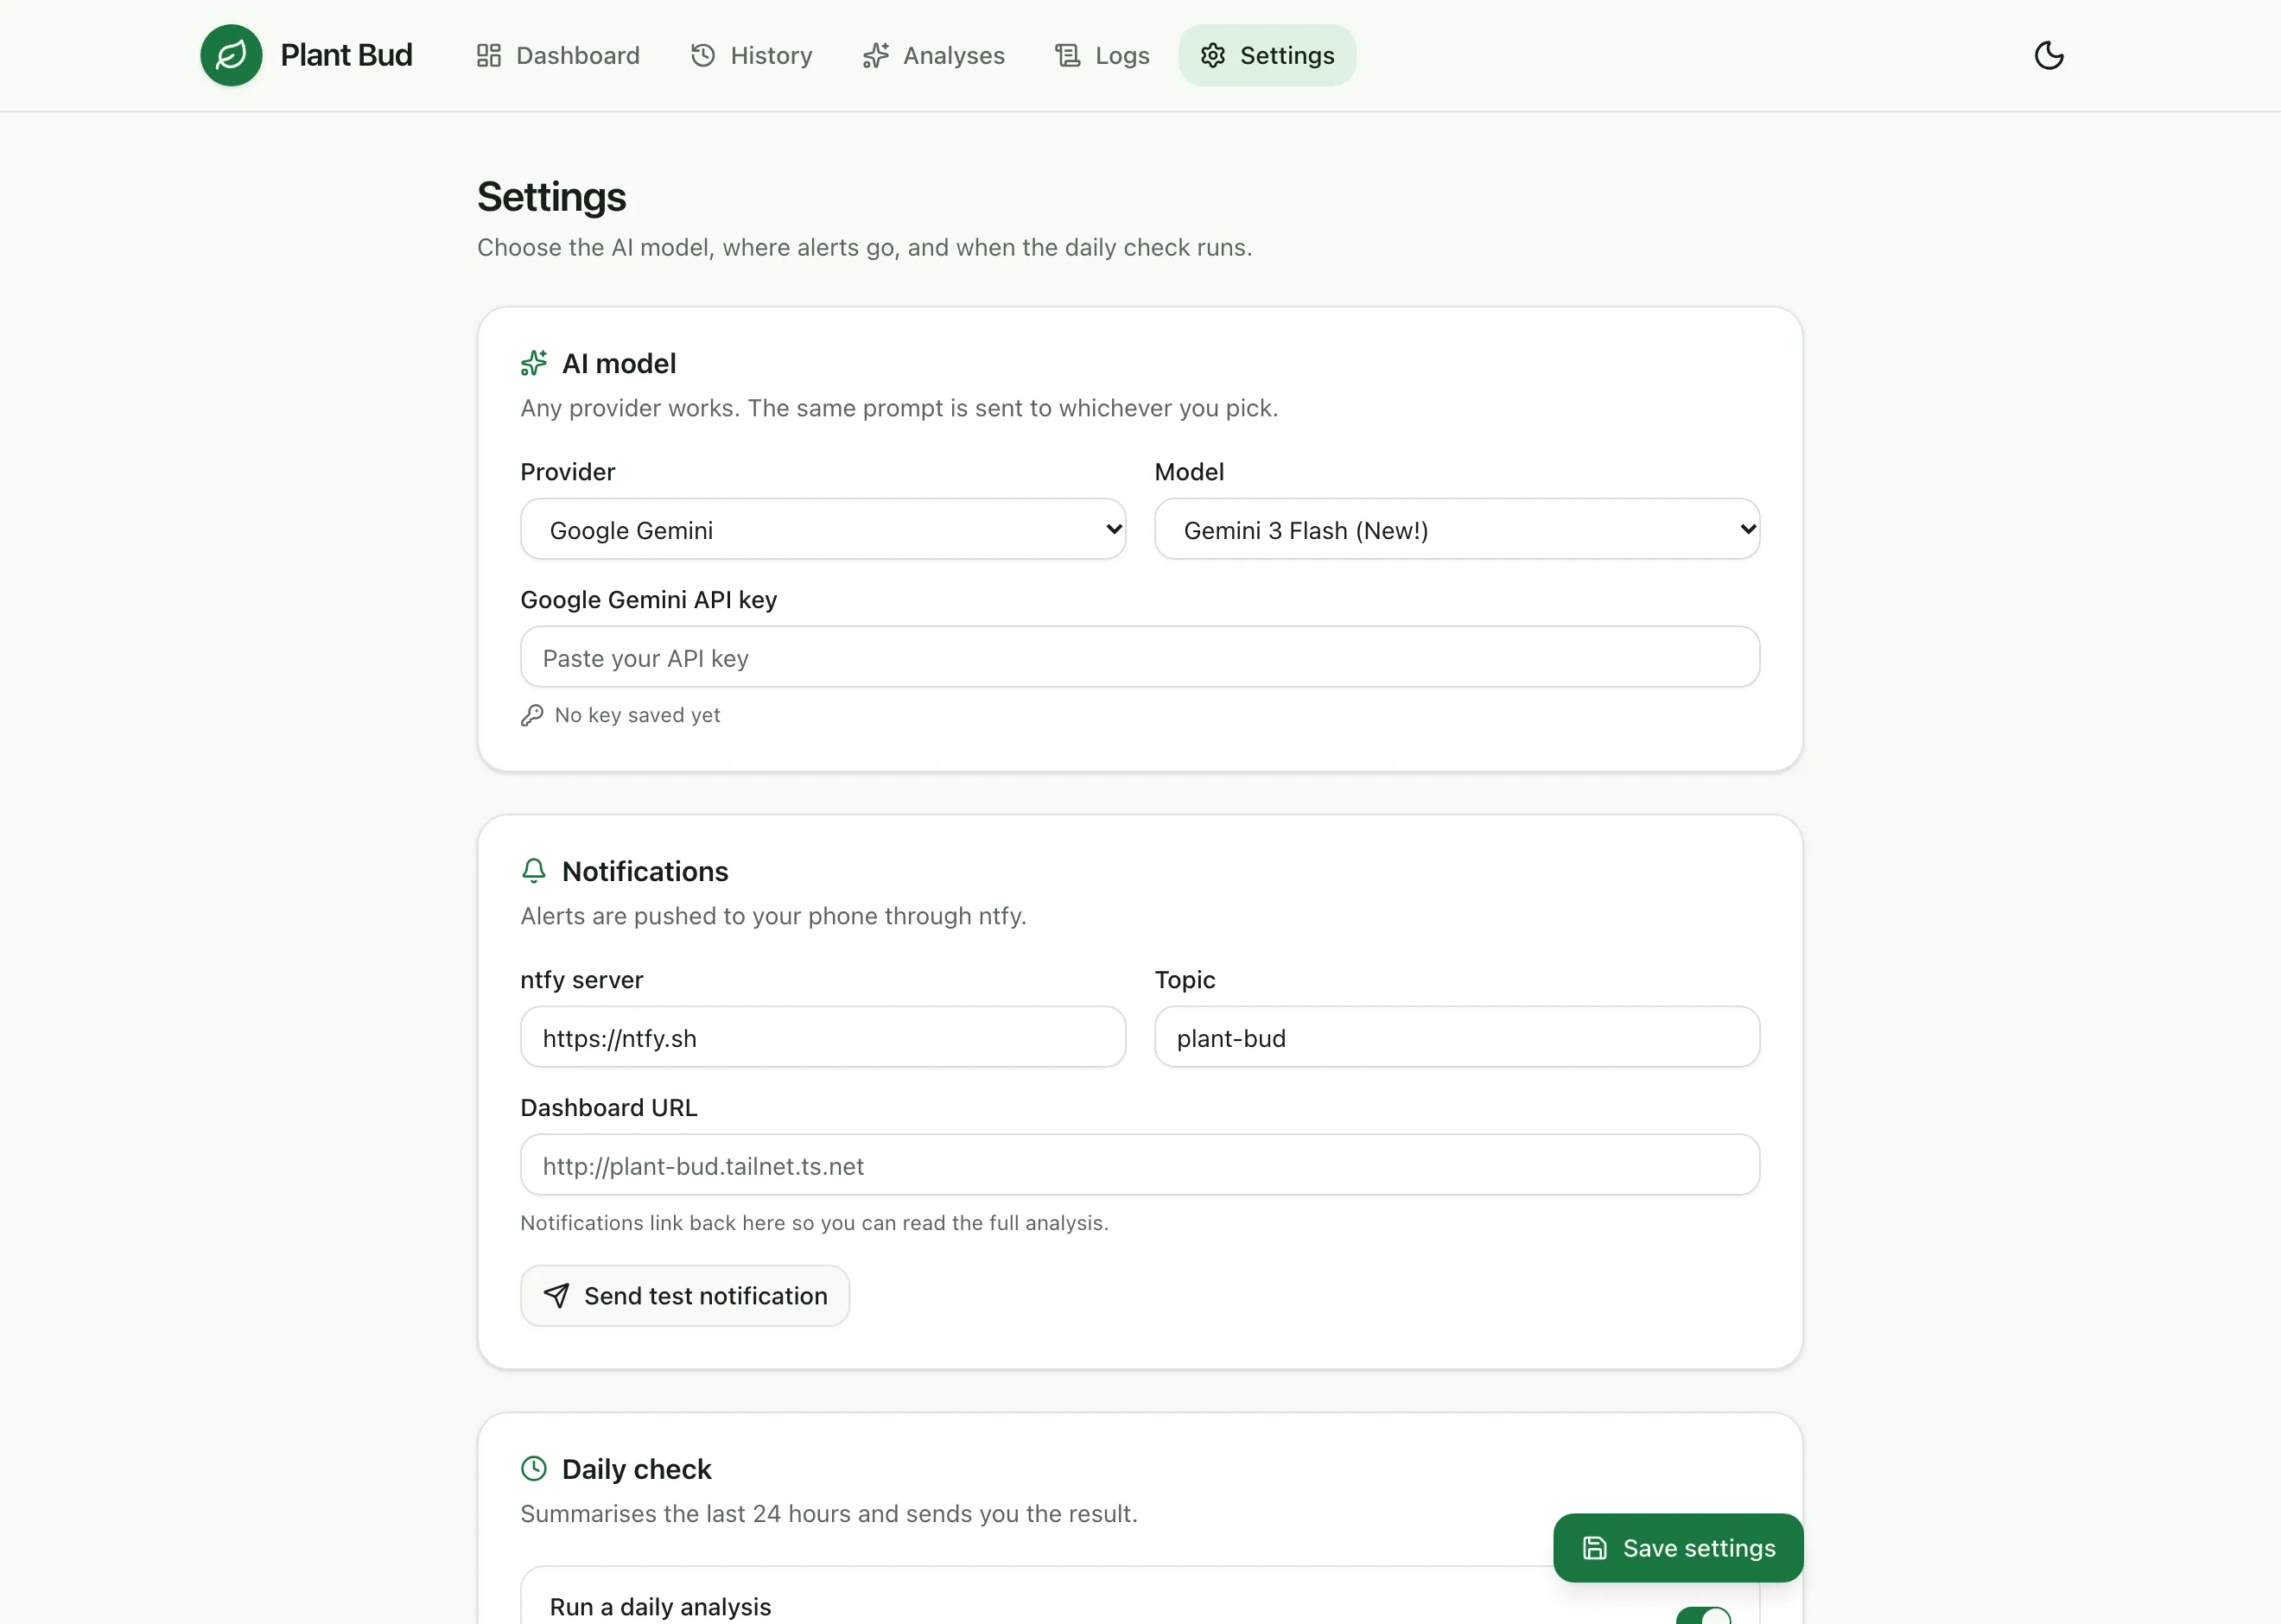Send a test notification
Image resolution: width=2281 pixels, height=1624 pixels.
click(x=685, y=1296)
